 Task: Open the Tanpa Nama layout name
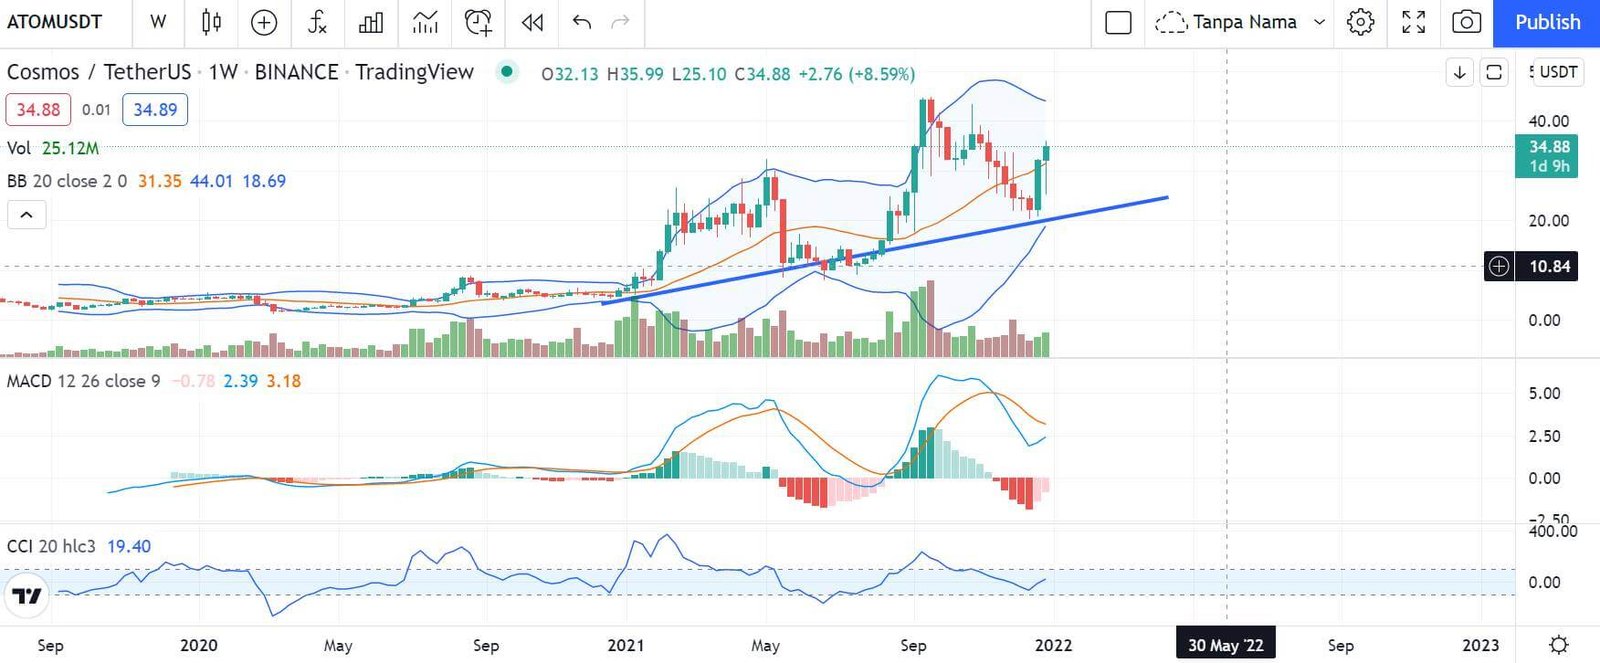pos(1244,22)
